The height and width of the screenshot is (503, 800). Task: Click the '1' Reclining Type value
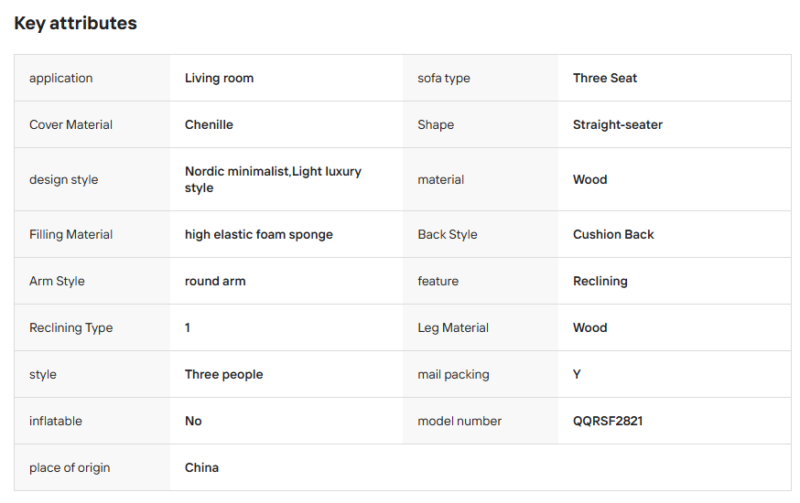pos(187,328)
